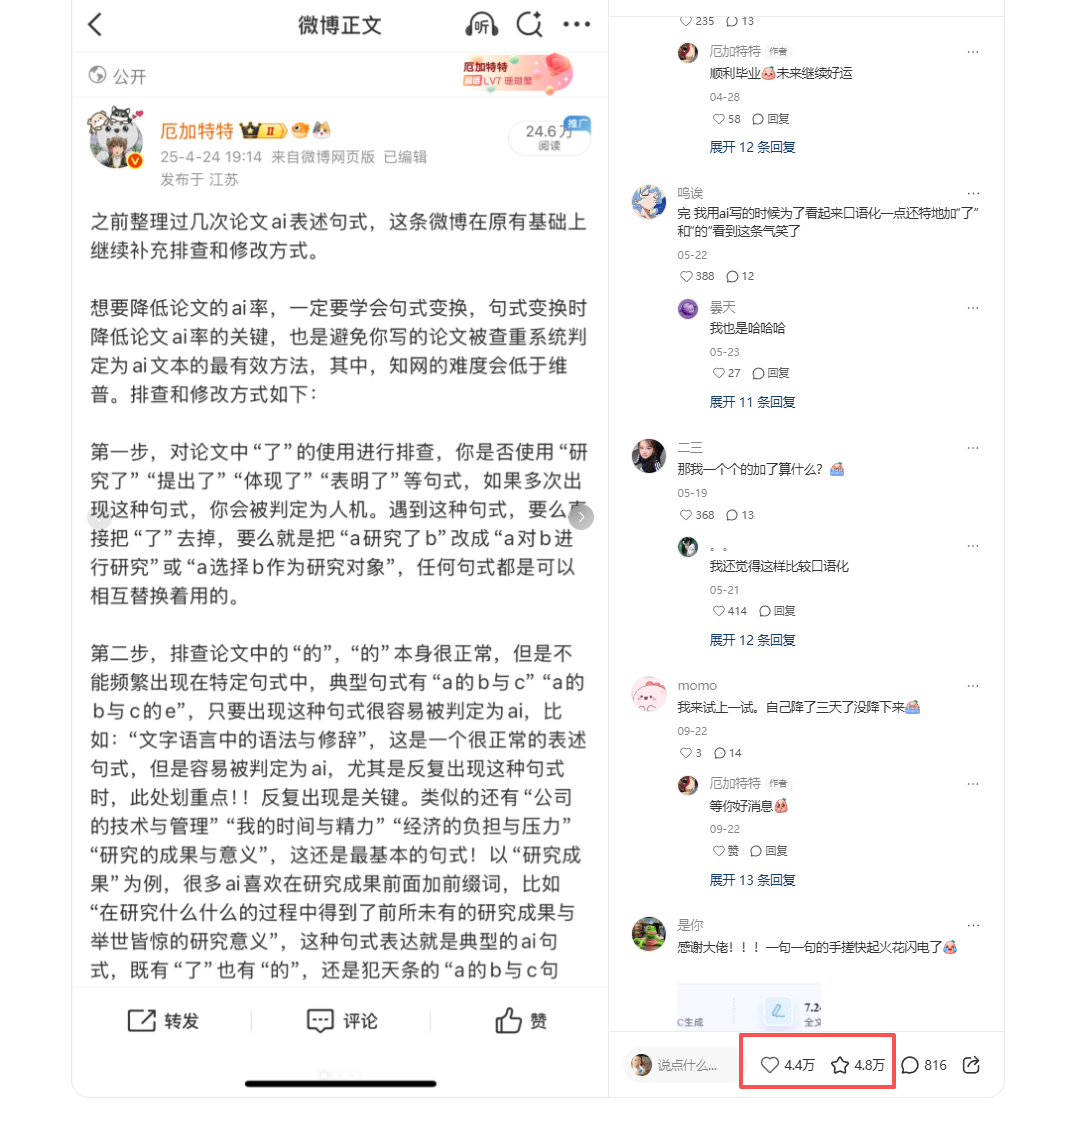This screenshot has height=1126, width=1065.
Task: Click the 说点什么 comment input field
Action: [679, 1065]
